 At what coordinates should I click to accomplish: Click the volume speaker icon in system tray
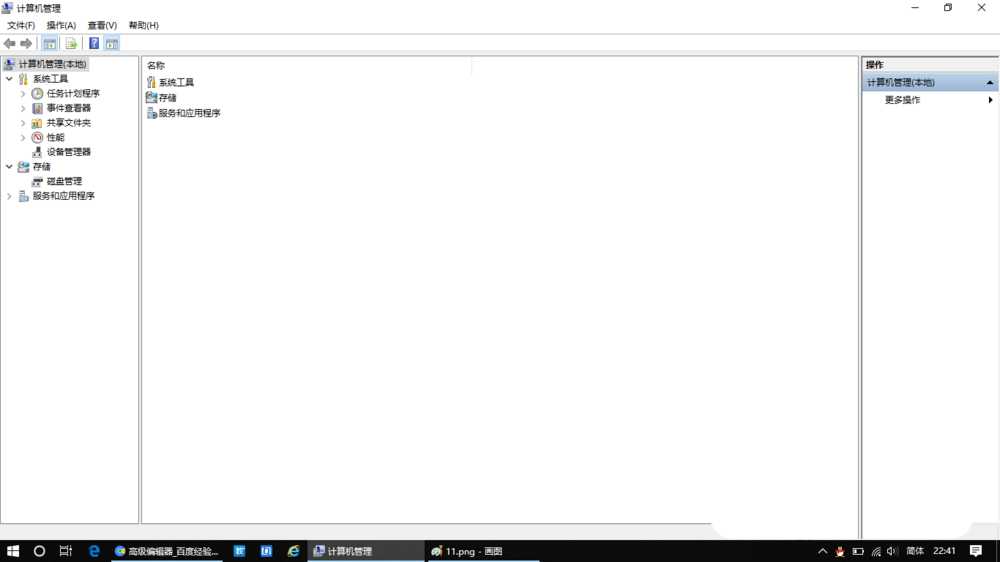[892, 551]
